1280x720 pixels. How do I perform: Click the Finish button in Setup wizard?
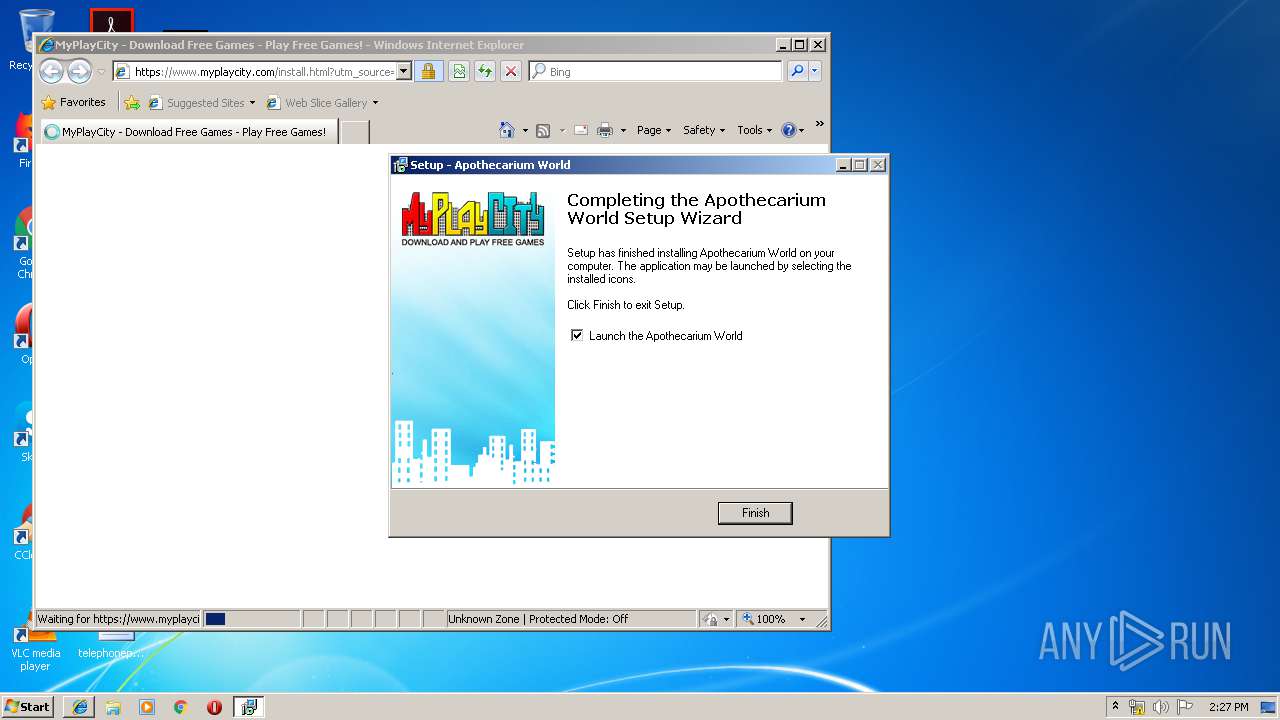pos(755,513)
